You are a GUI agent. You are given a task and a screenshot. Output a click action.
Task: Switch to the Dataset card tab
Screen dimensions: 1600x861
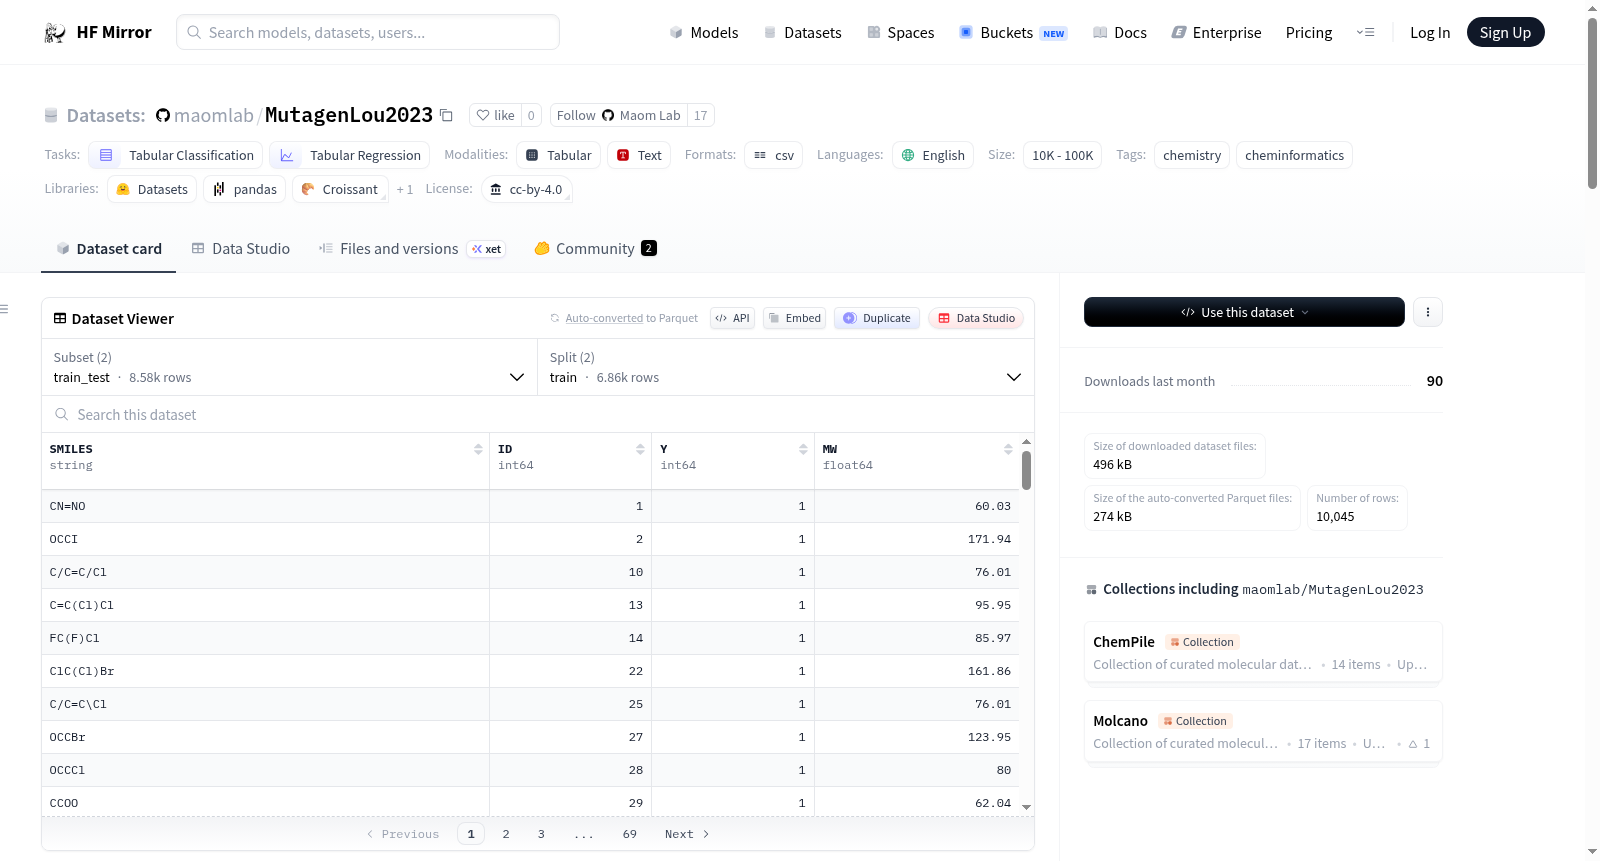point(108,249)
